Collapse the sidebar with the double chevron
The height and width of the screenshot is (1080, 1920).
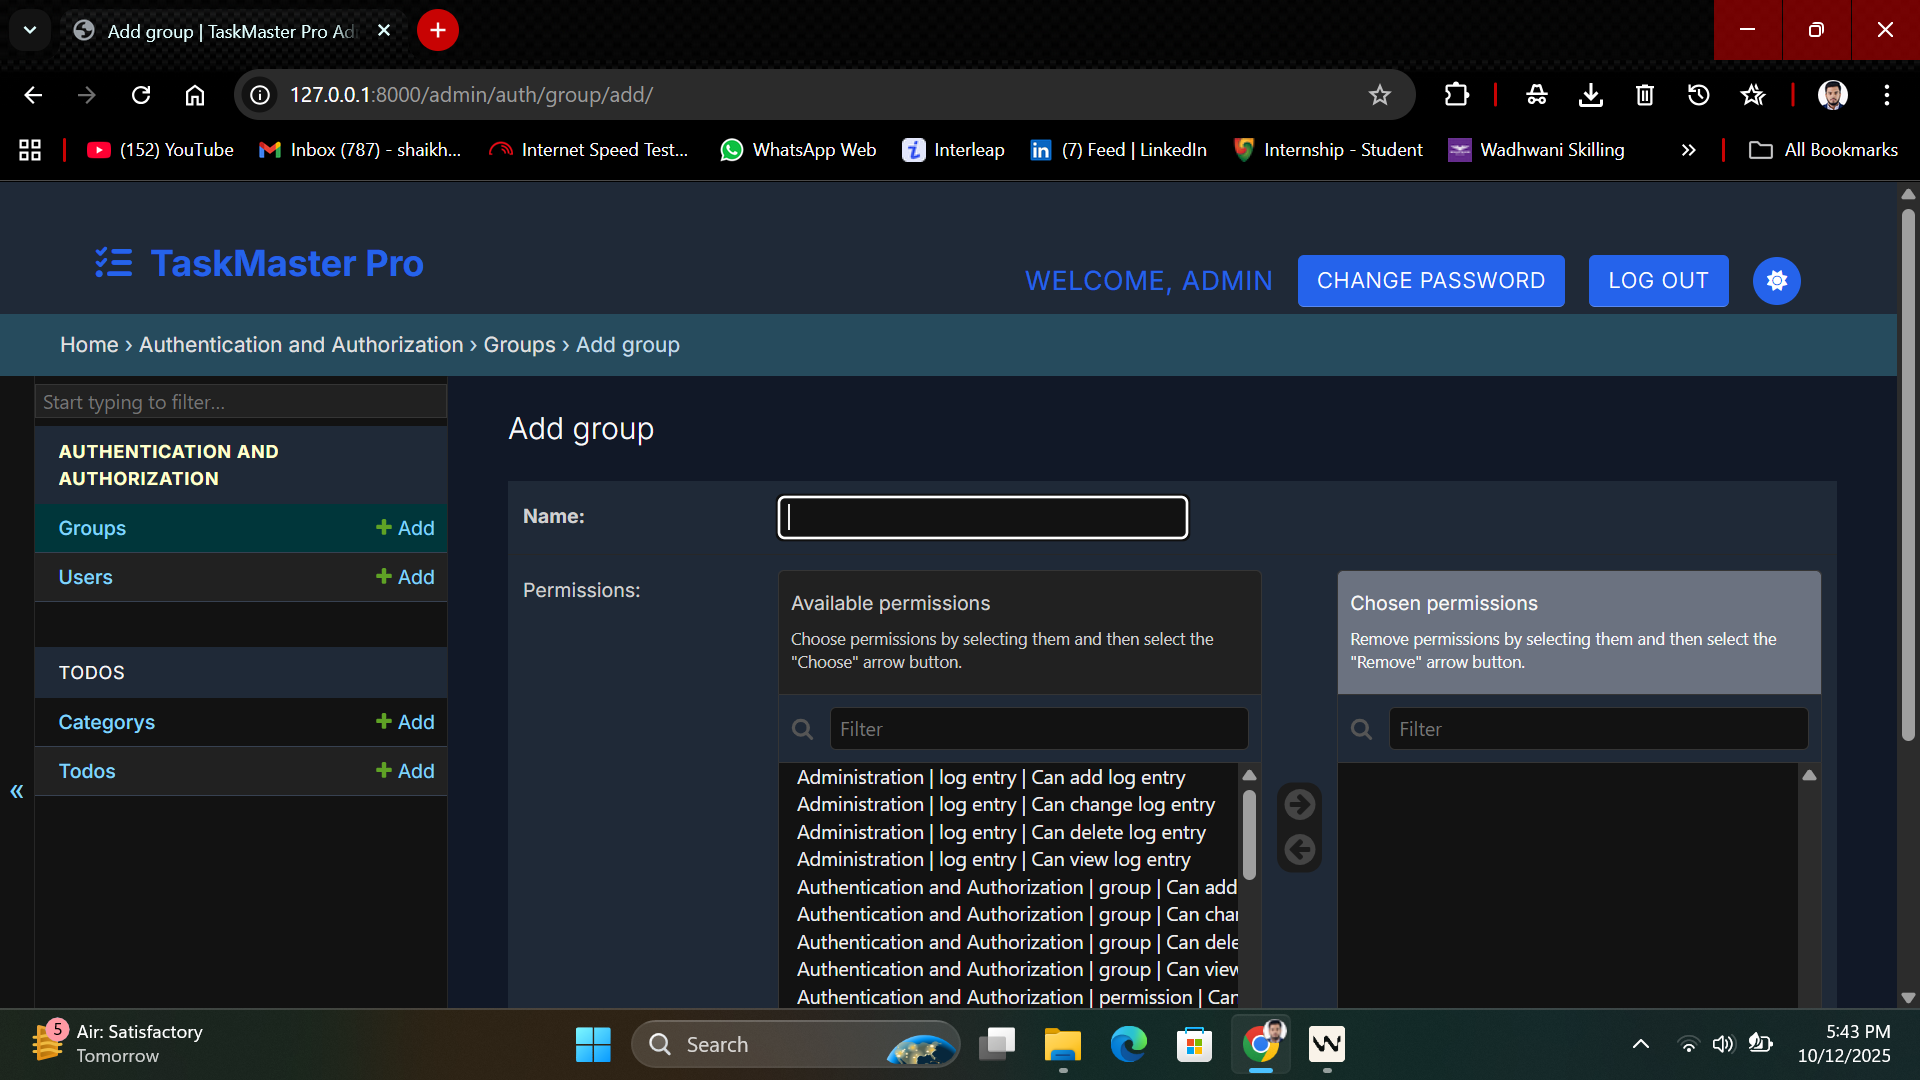pyautogui.click(x=17, y=792)
